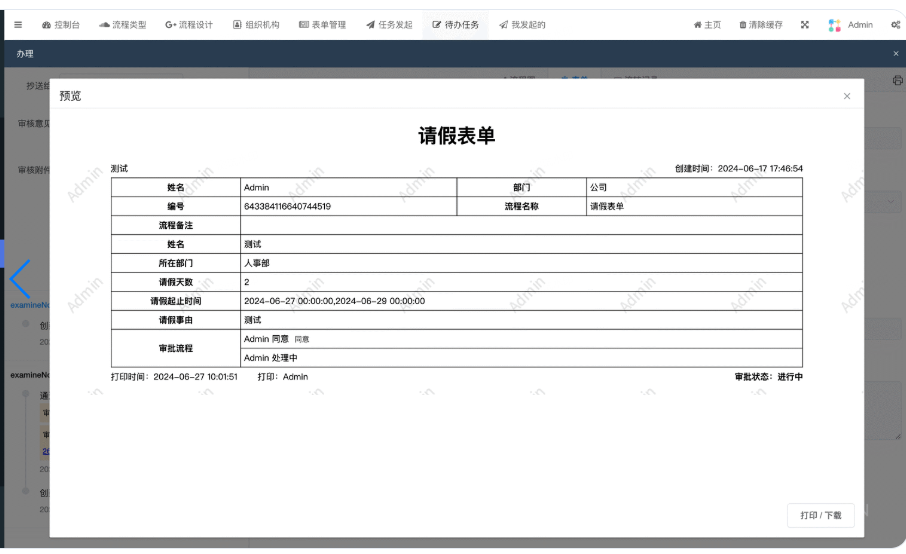Open 表单管理 from the navigation bar
The height and width of the screenshot is (554, 906).
(x=322, y=25)
